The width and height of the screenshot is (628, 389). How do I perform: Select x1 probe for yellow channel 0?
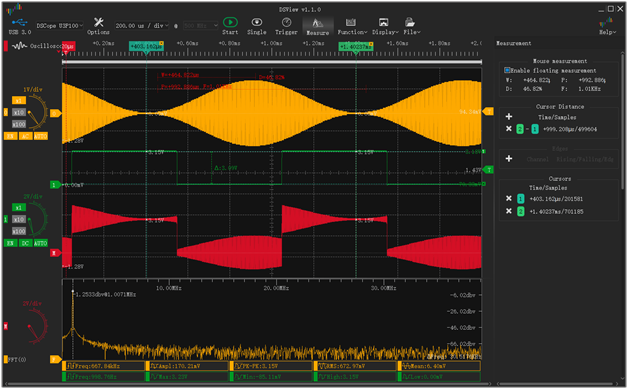tap(18, 100)
